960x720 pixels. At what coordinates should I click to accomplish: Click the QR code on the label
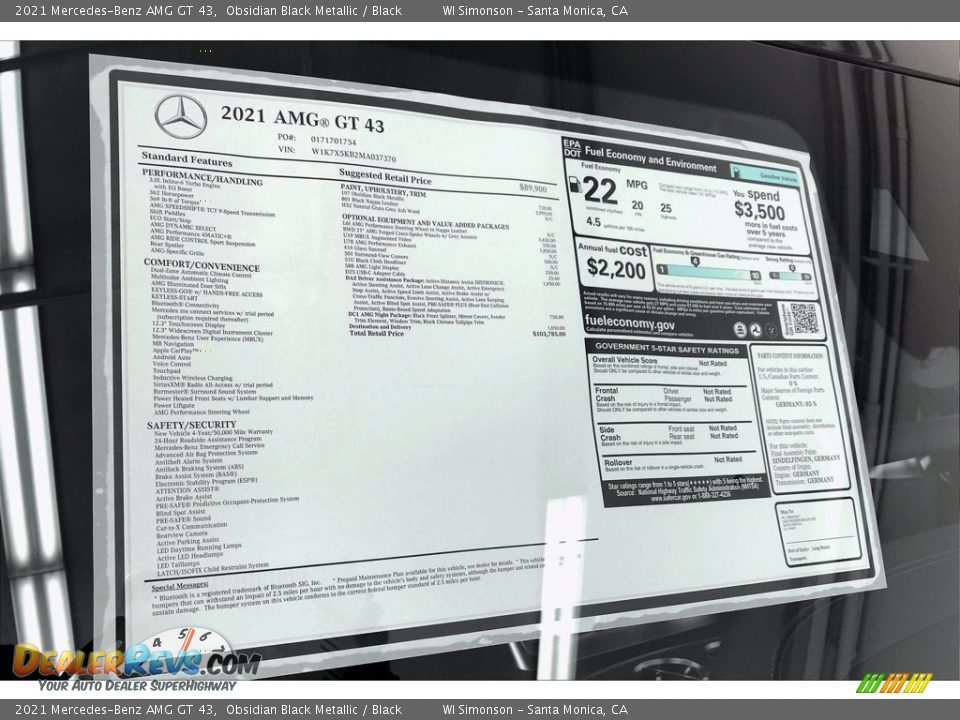[804, 318]
